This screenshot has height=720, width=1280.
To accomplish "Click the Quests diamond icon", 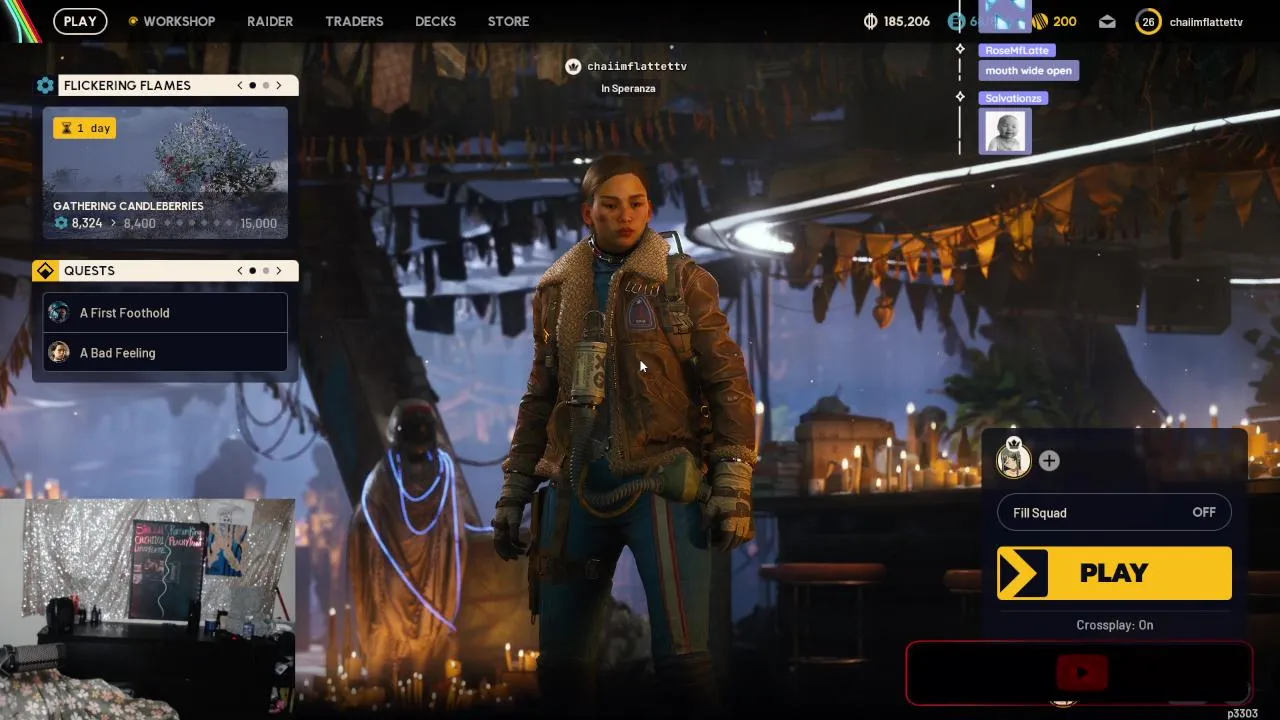I will tap(45, 270).
